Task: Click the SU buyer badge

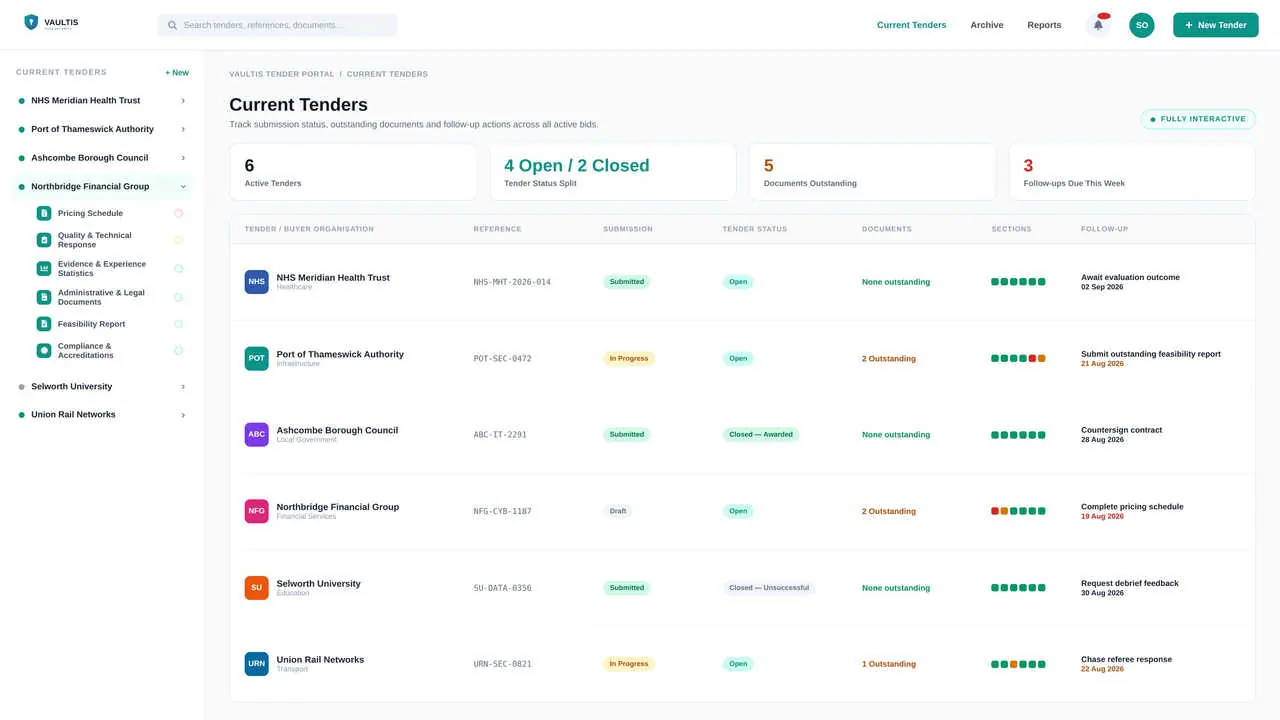Action: (x=257, y=588)
